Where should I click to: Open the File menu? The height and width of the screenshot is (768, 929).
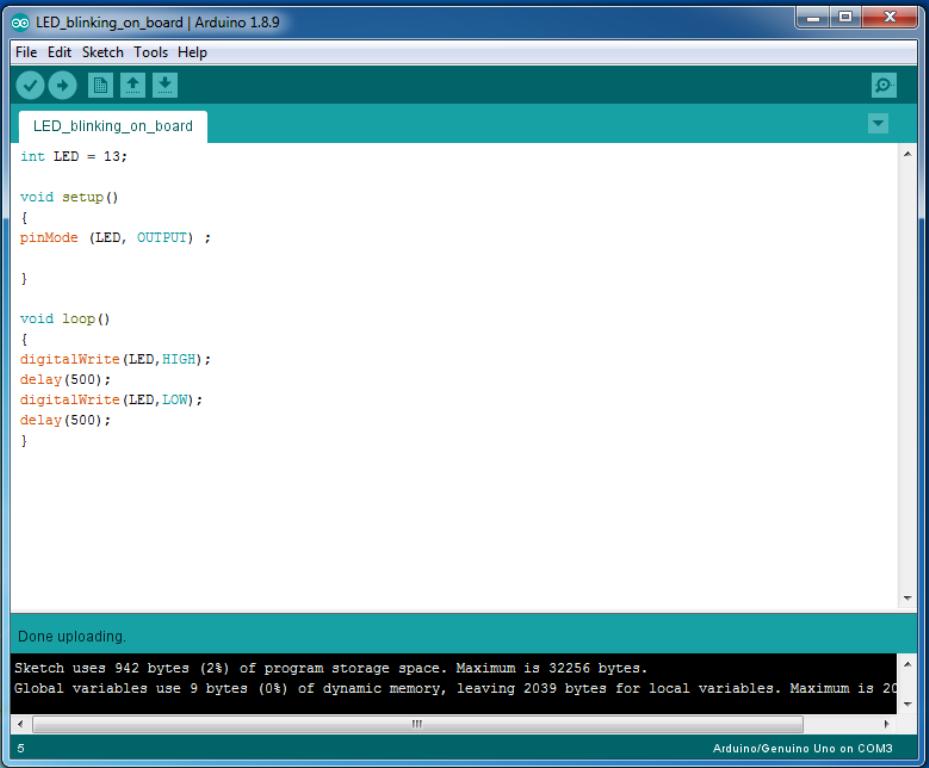click(26, 52)
